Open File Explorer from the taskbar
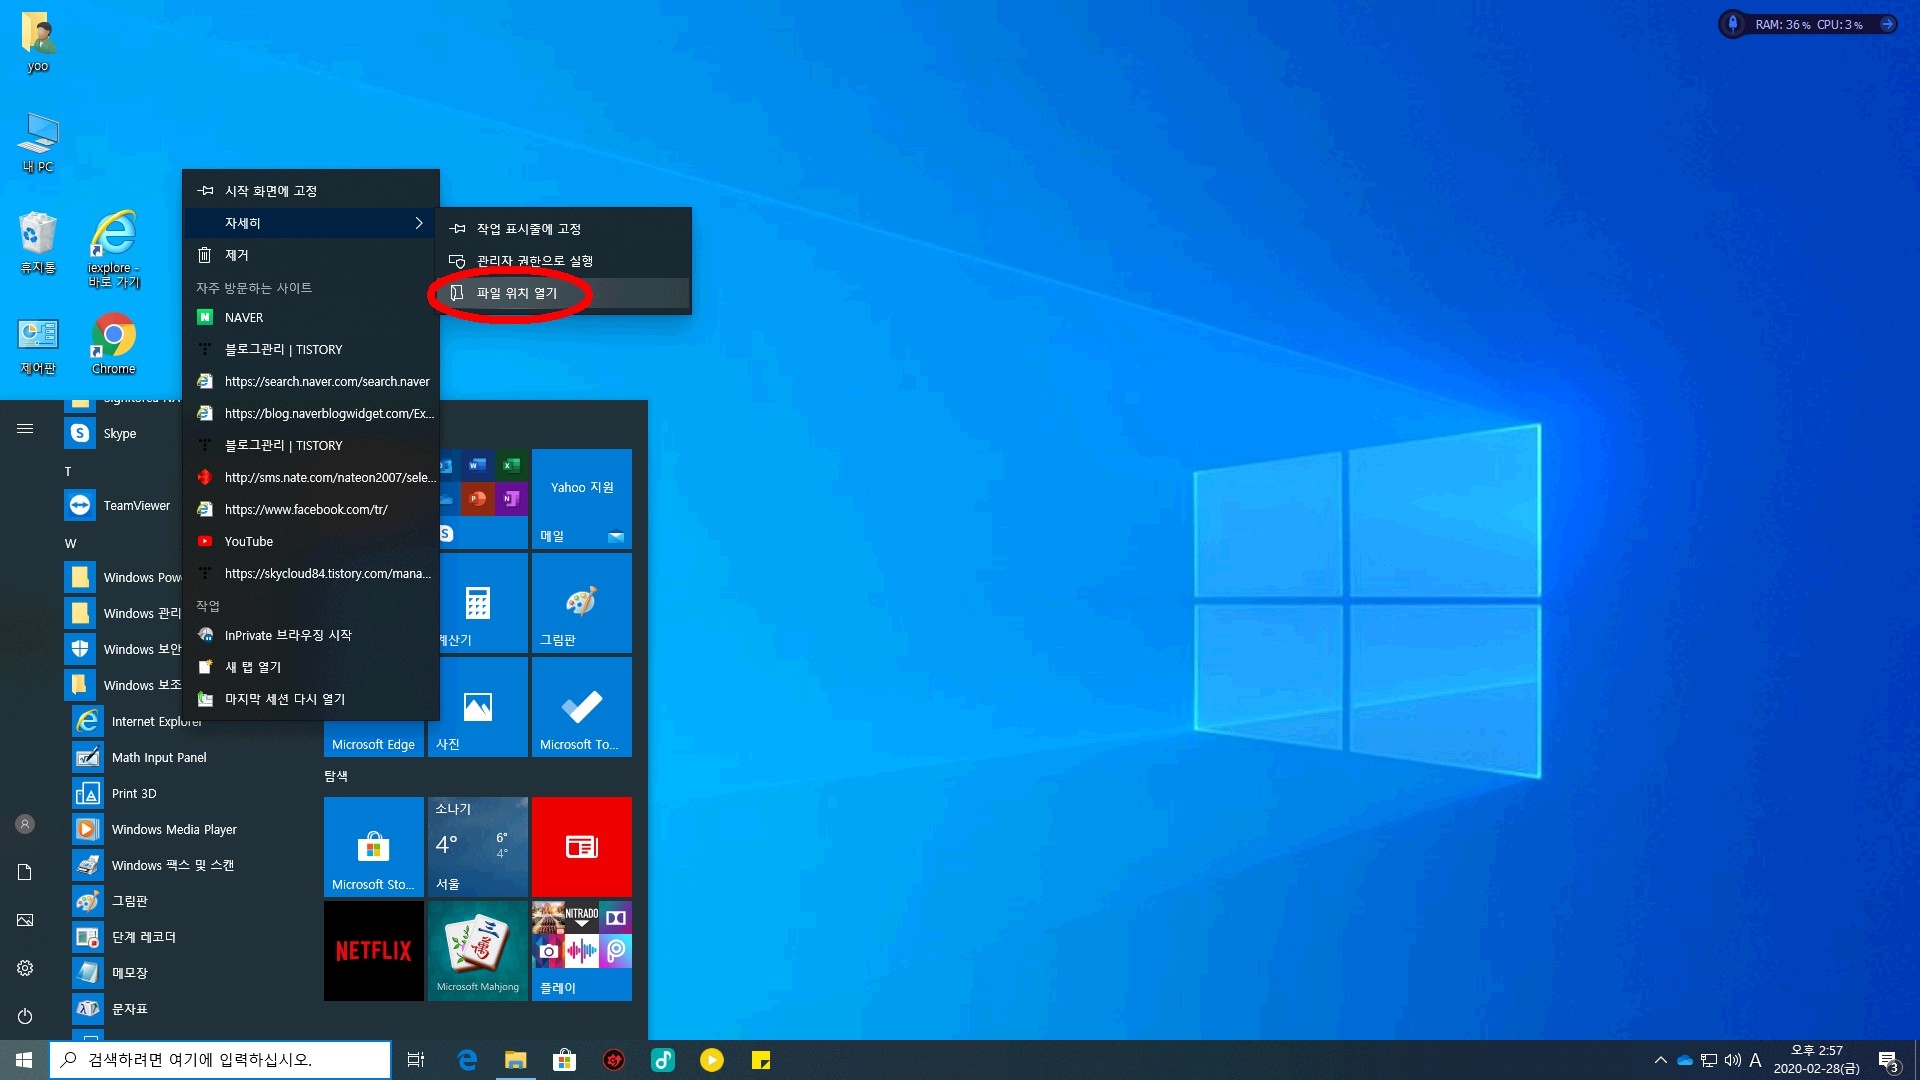This screenshot has width=1920, height=1080. click(x=515, y=1060)
